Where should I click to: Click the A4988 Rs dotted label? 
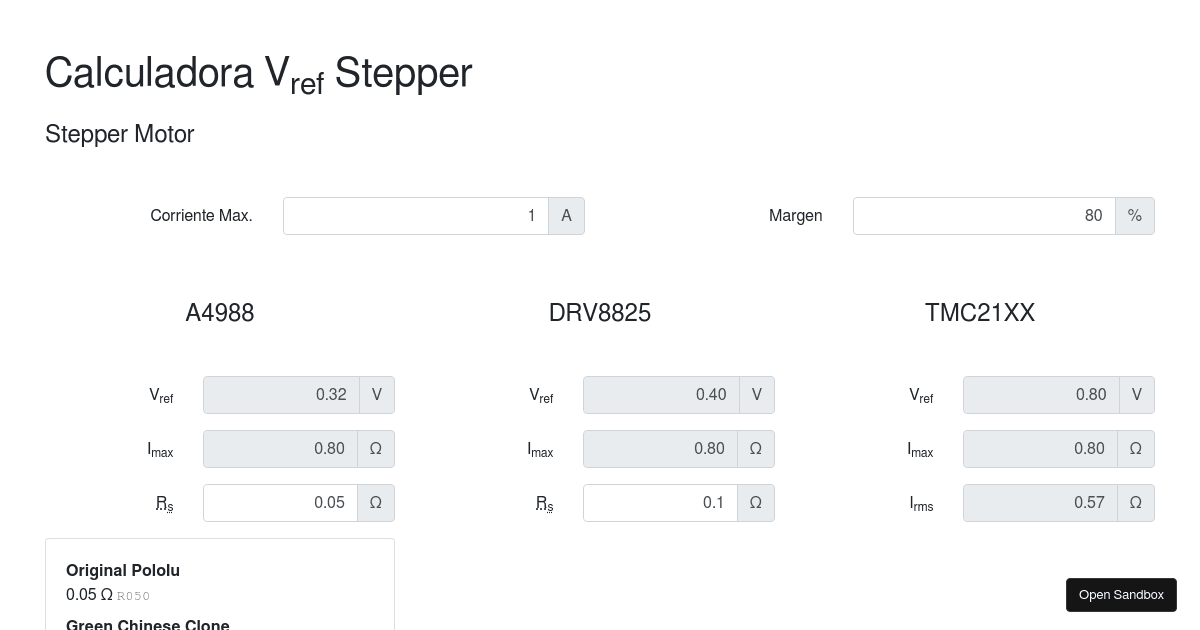point(164,503)
